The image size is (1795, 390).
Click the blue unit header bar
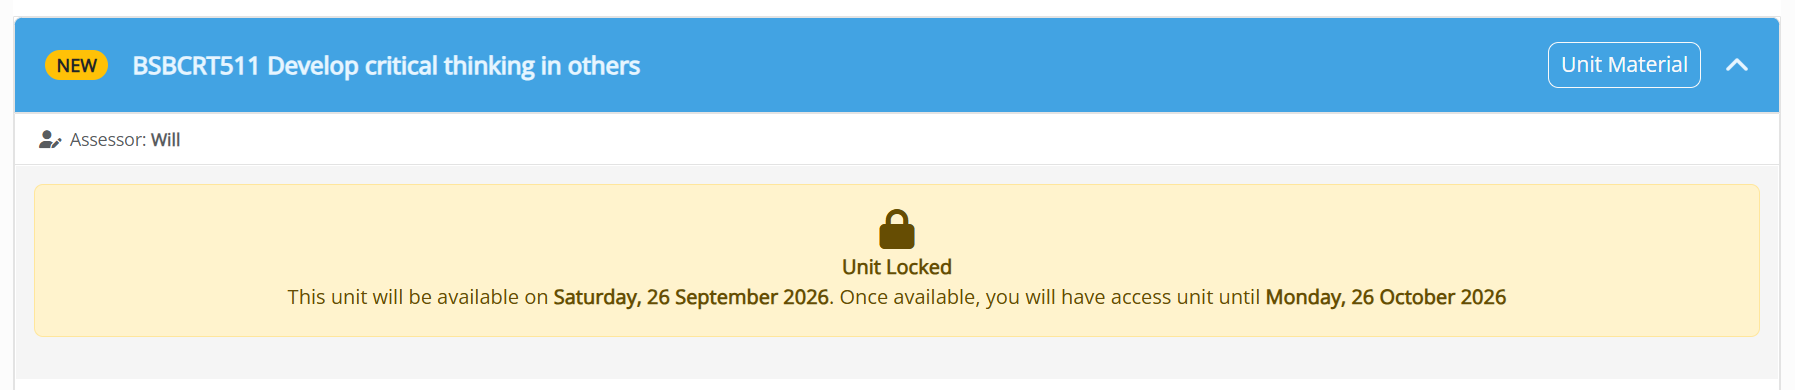[897, 65]
